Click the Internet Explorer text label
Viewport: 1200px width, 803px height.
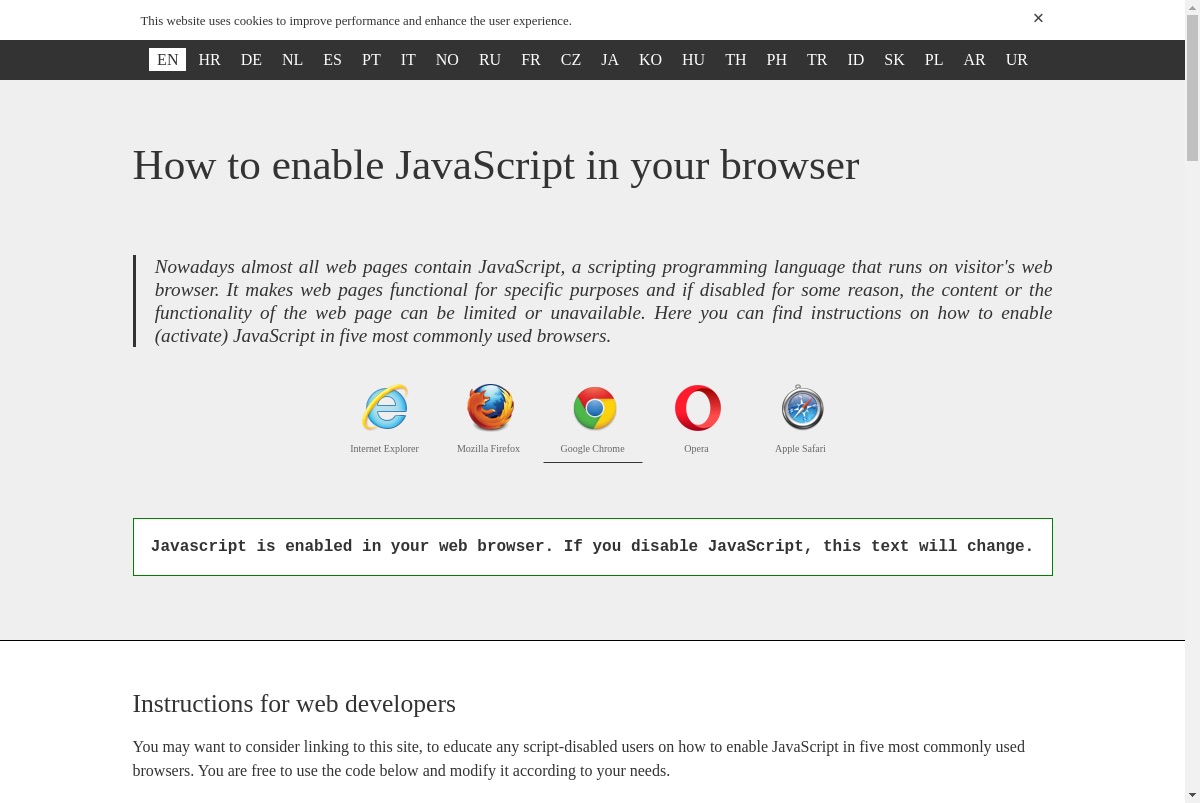pos(385,449)
